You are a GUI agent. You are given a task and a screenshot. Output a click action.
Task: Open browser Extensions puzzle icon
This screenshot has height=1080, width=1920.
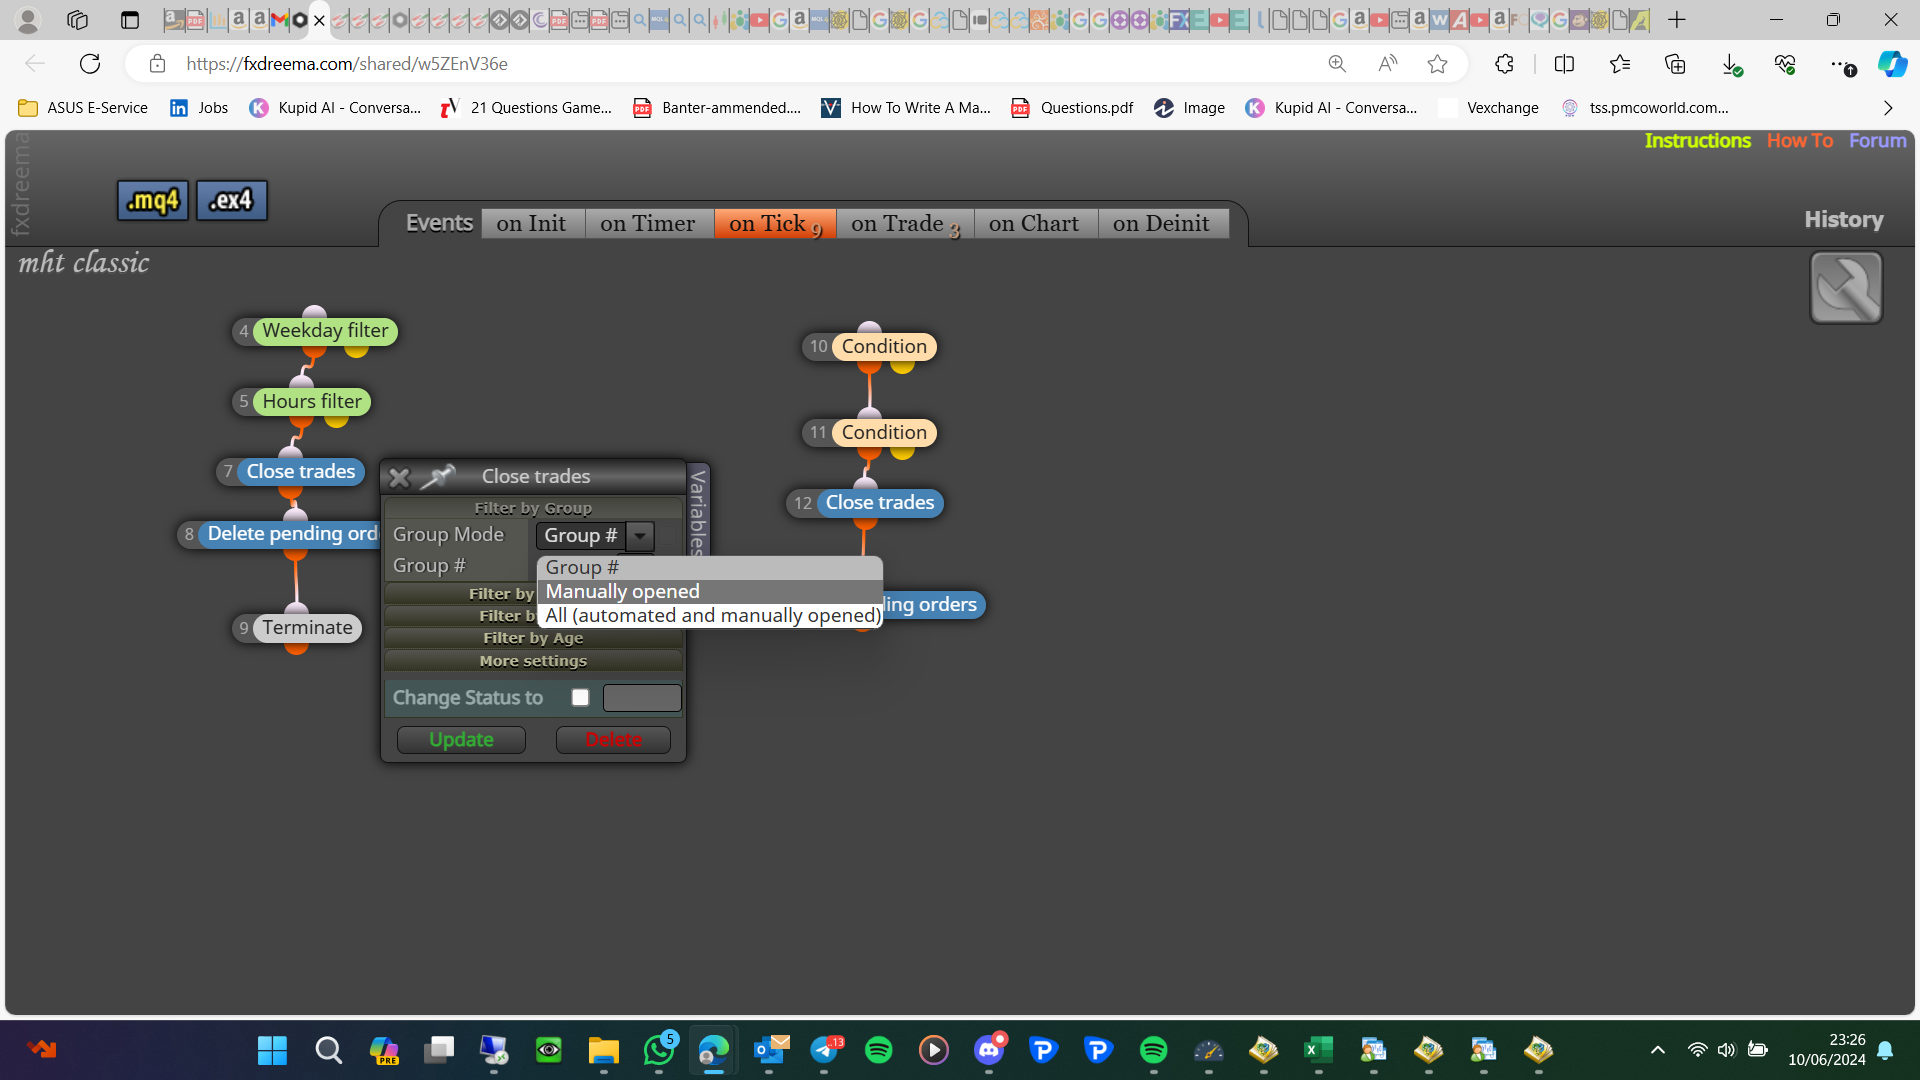pyautogui.click(x=1504, y=64)
